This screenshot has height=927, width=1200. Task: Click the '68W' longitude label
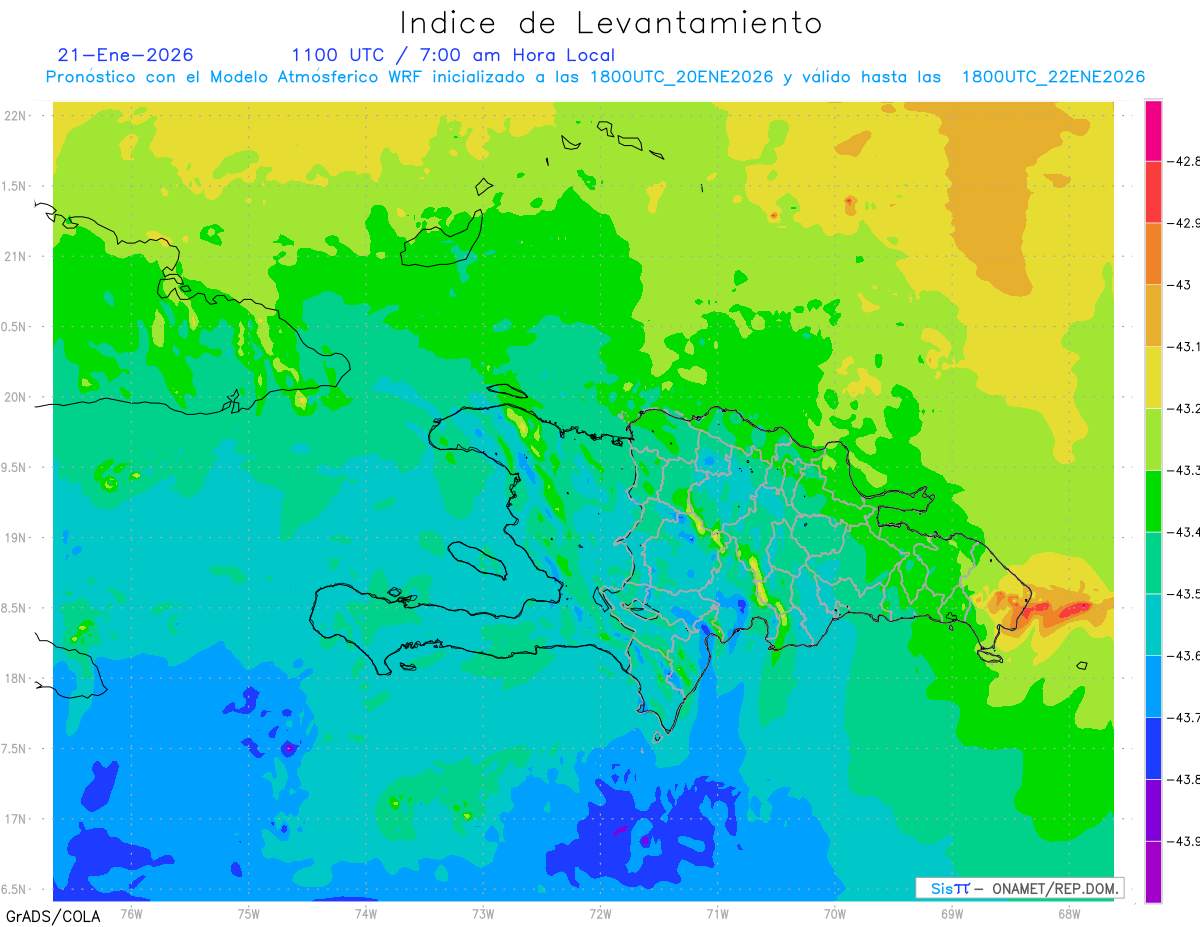click(x=1069, y=913)
